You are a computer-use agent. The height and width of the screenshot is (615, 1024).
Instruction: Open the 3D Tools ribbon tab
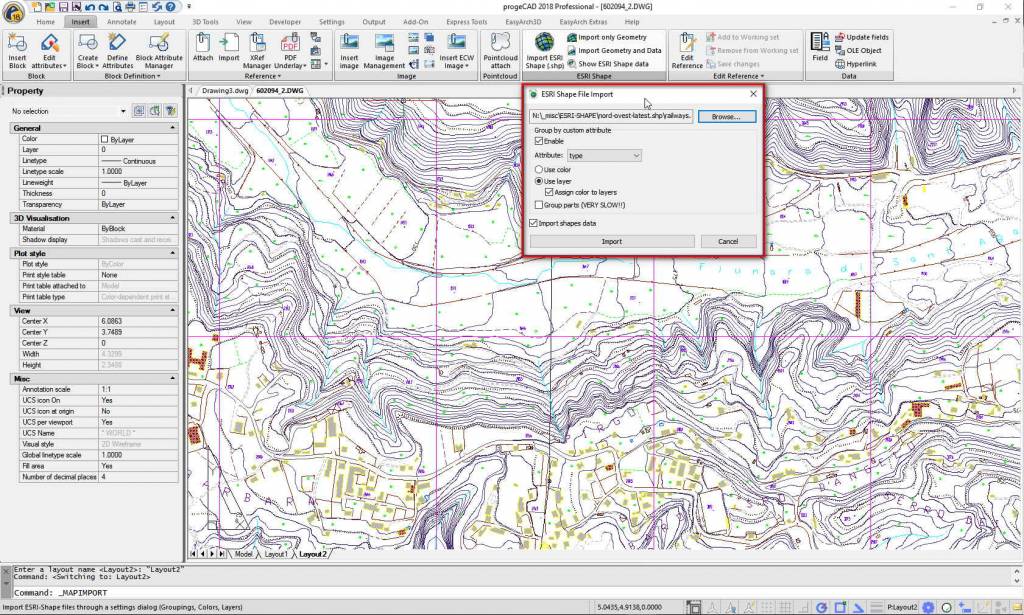[205, 22]
